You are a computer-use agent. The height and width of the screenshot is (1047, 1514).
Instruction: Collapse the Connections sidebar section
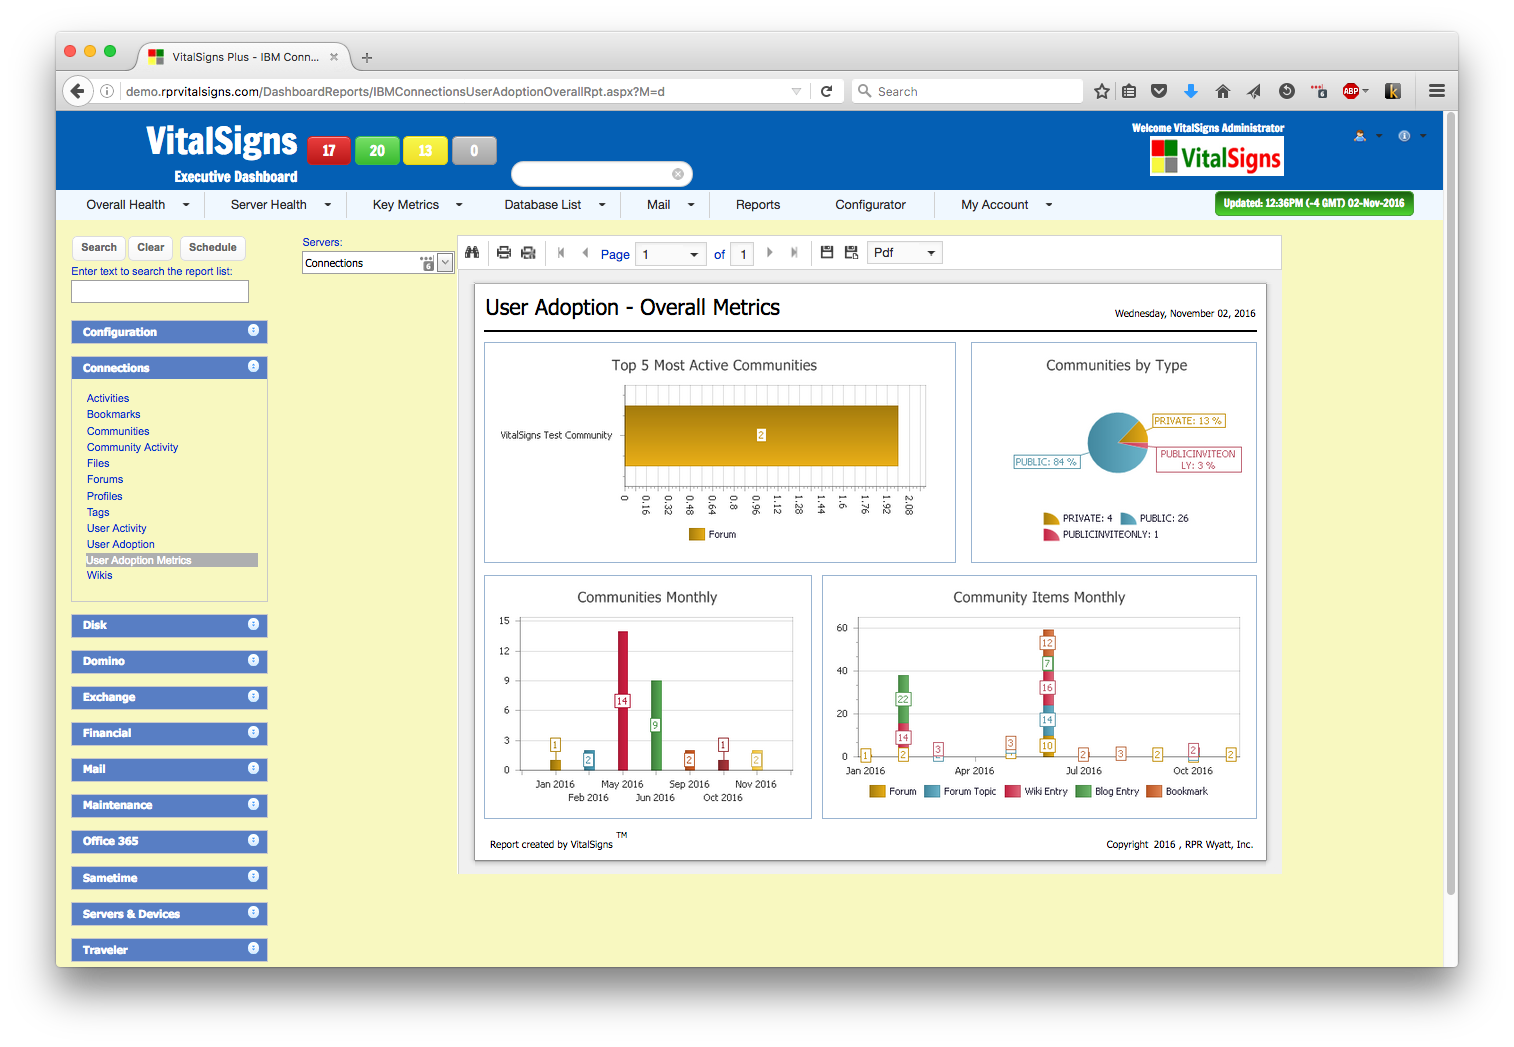pos(253,367)
